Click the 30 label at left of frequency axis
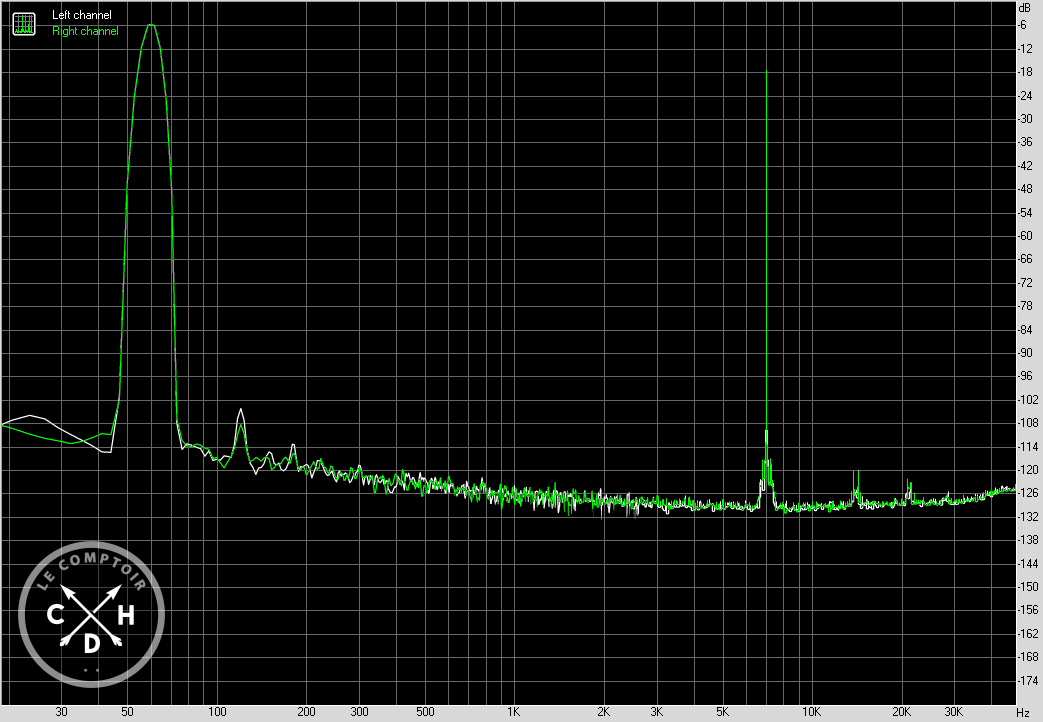This screenshot has height=722, width=1043. tap(62, 712)
